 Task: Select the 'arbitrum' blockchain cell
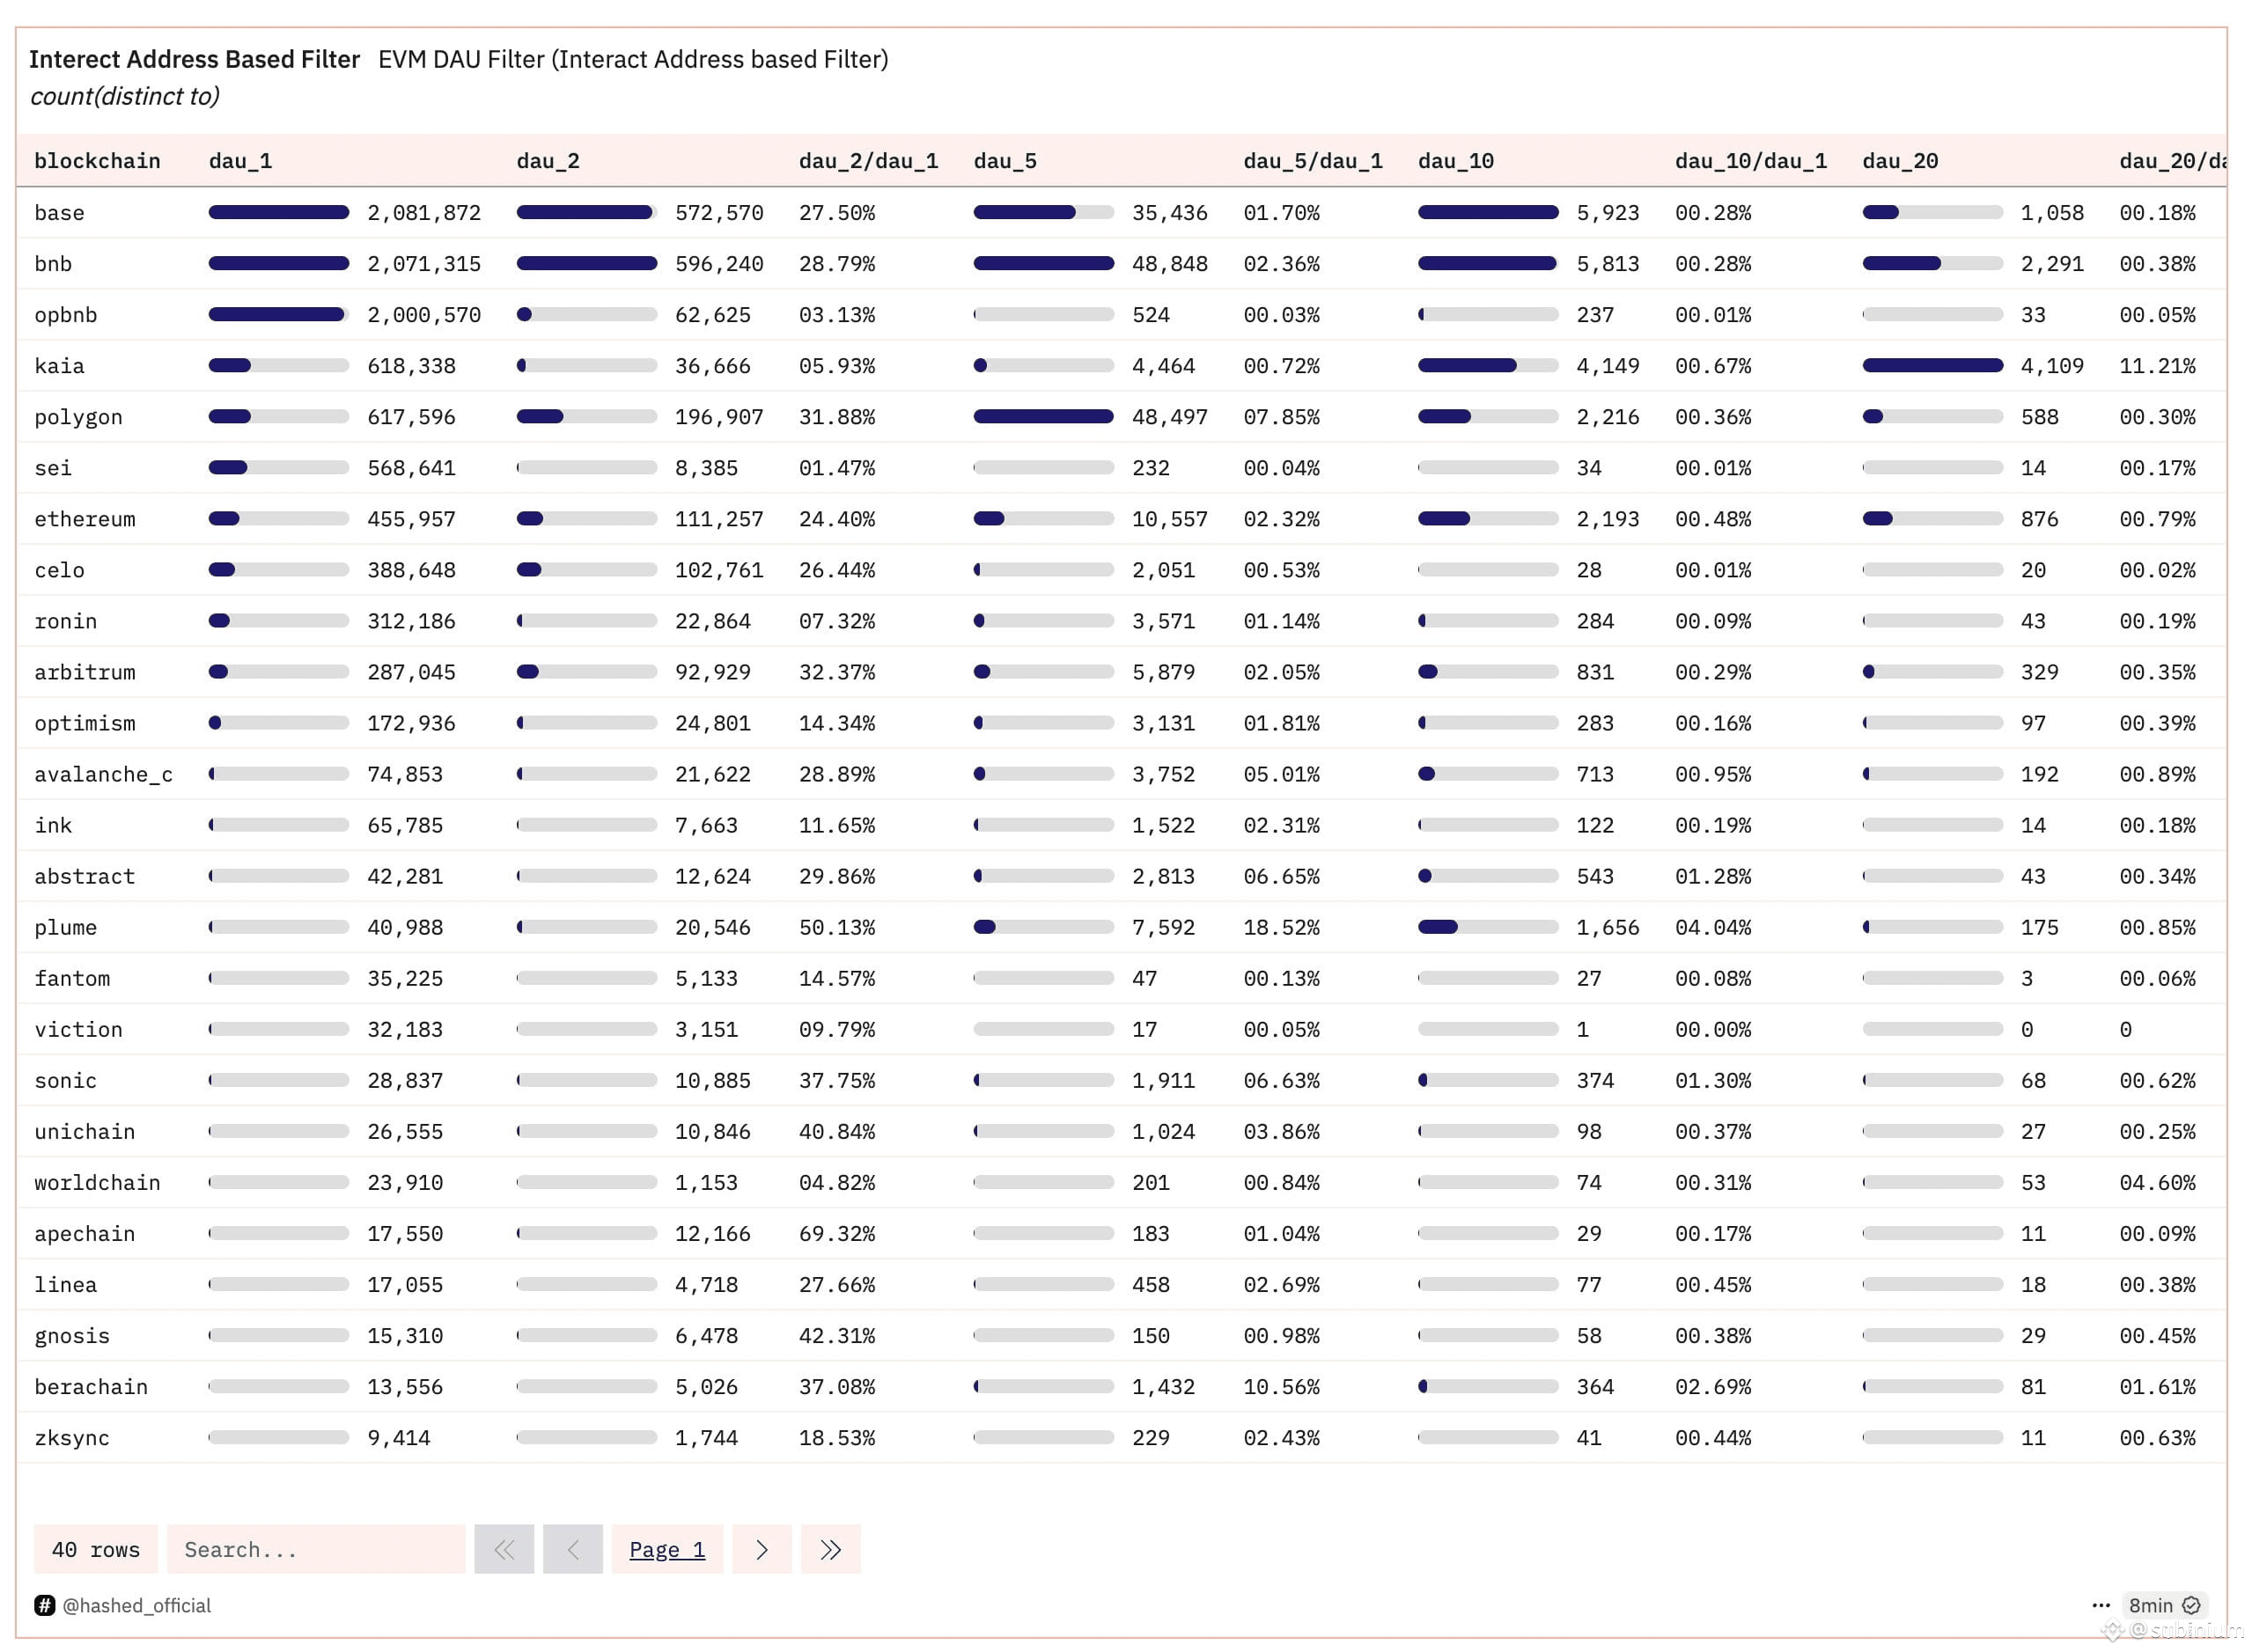click(x=85, y=672)
